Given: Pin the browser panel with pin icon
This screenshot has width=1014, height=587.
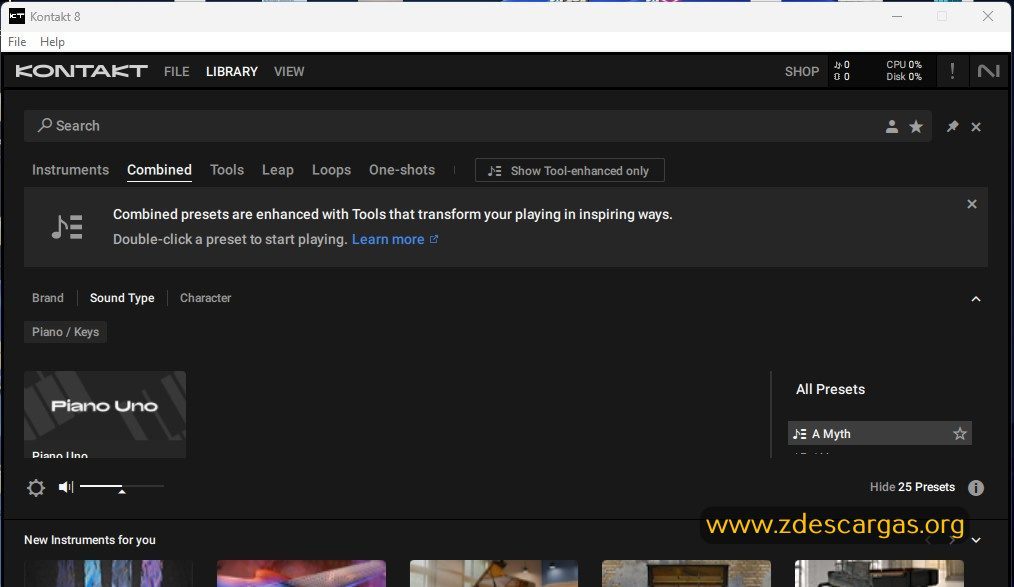Looking at the screenshot, I should [953, 126].
